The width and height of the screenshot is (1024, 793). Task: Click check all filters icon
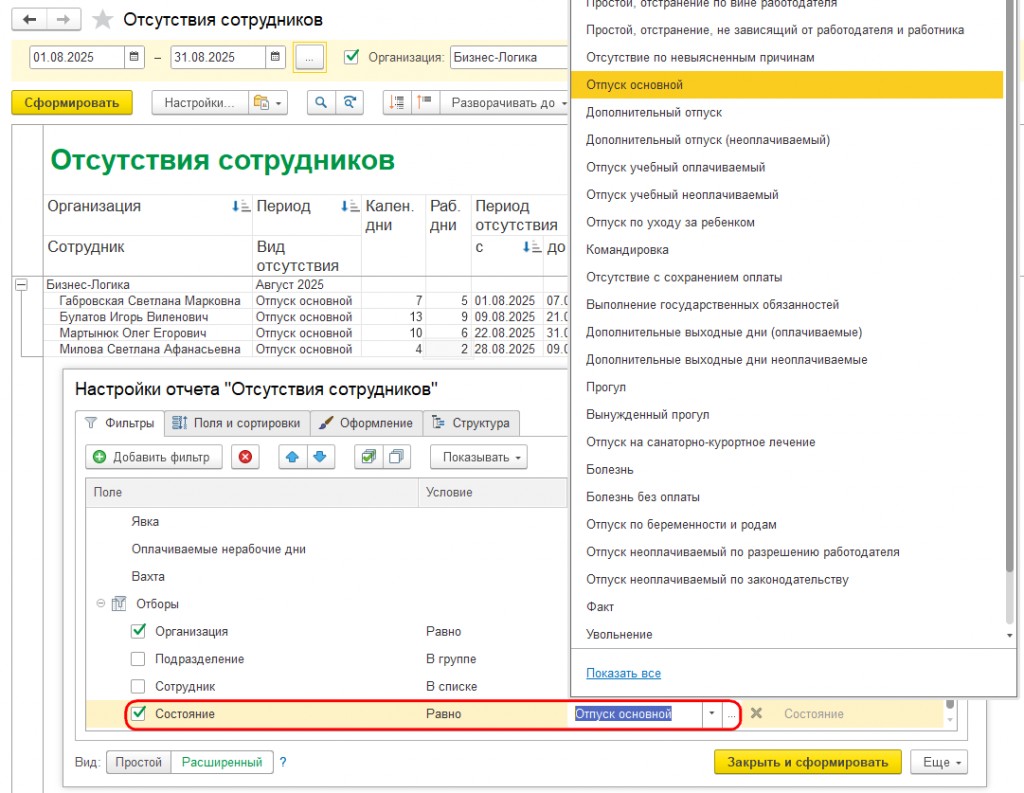click(x=368, y=457)
